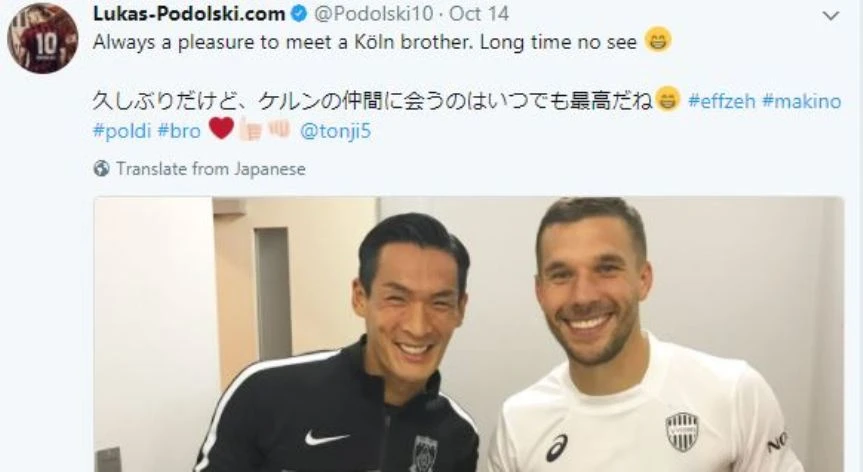Image resolution: width=863 pixels, height=472 pixels.
Task: Open the @Podolski10 handle
Action: pyautogui.click(x=374, y=14)
